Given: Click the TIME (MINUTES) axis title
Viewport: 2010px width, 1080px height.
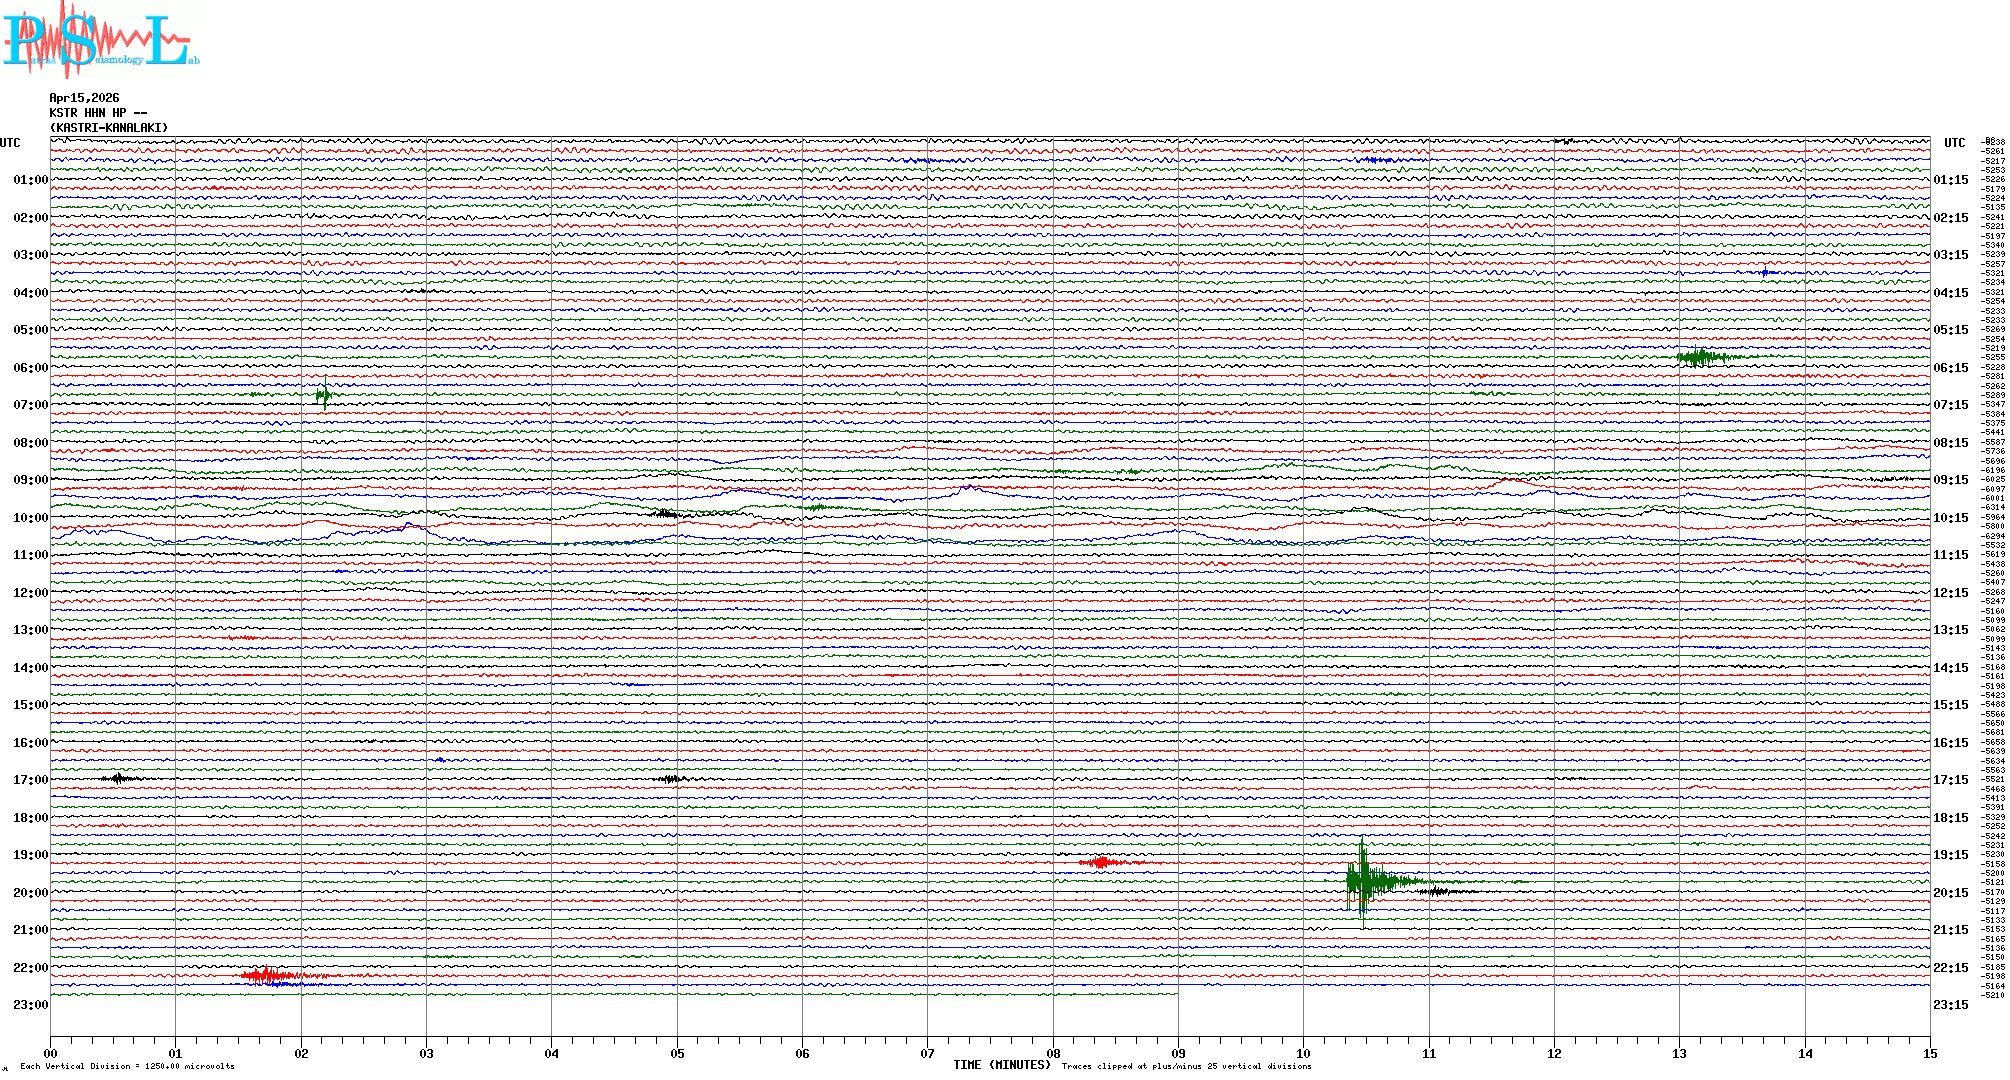Looking at the screenshot, I should 1002,1065.
